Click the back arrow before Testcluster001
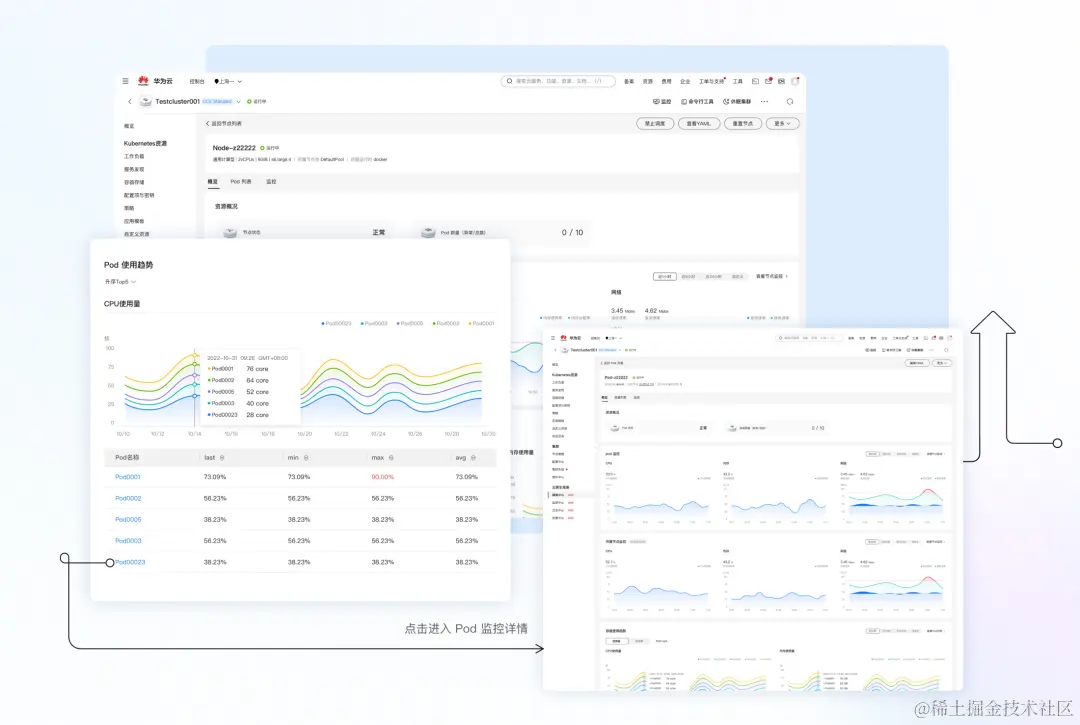The height and width of the screenshot is (725, 1080). coord(129,101)
